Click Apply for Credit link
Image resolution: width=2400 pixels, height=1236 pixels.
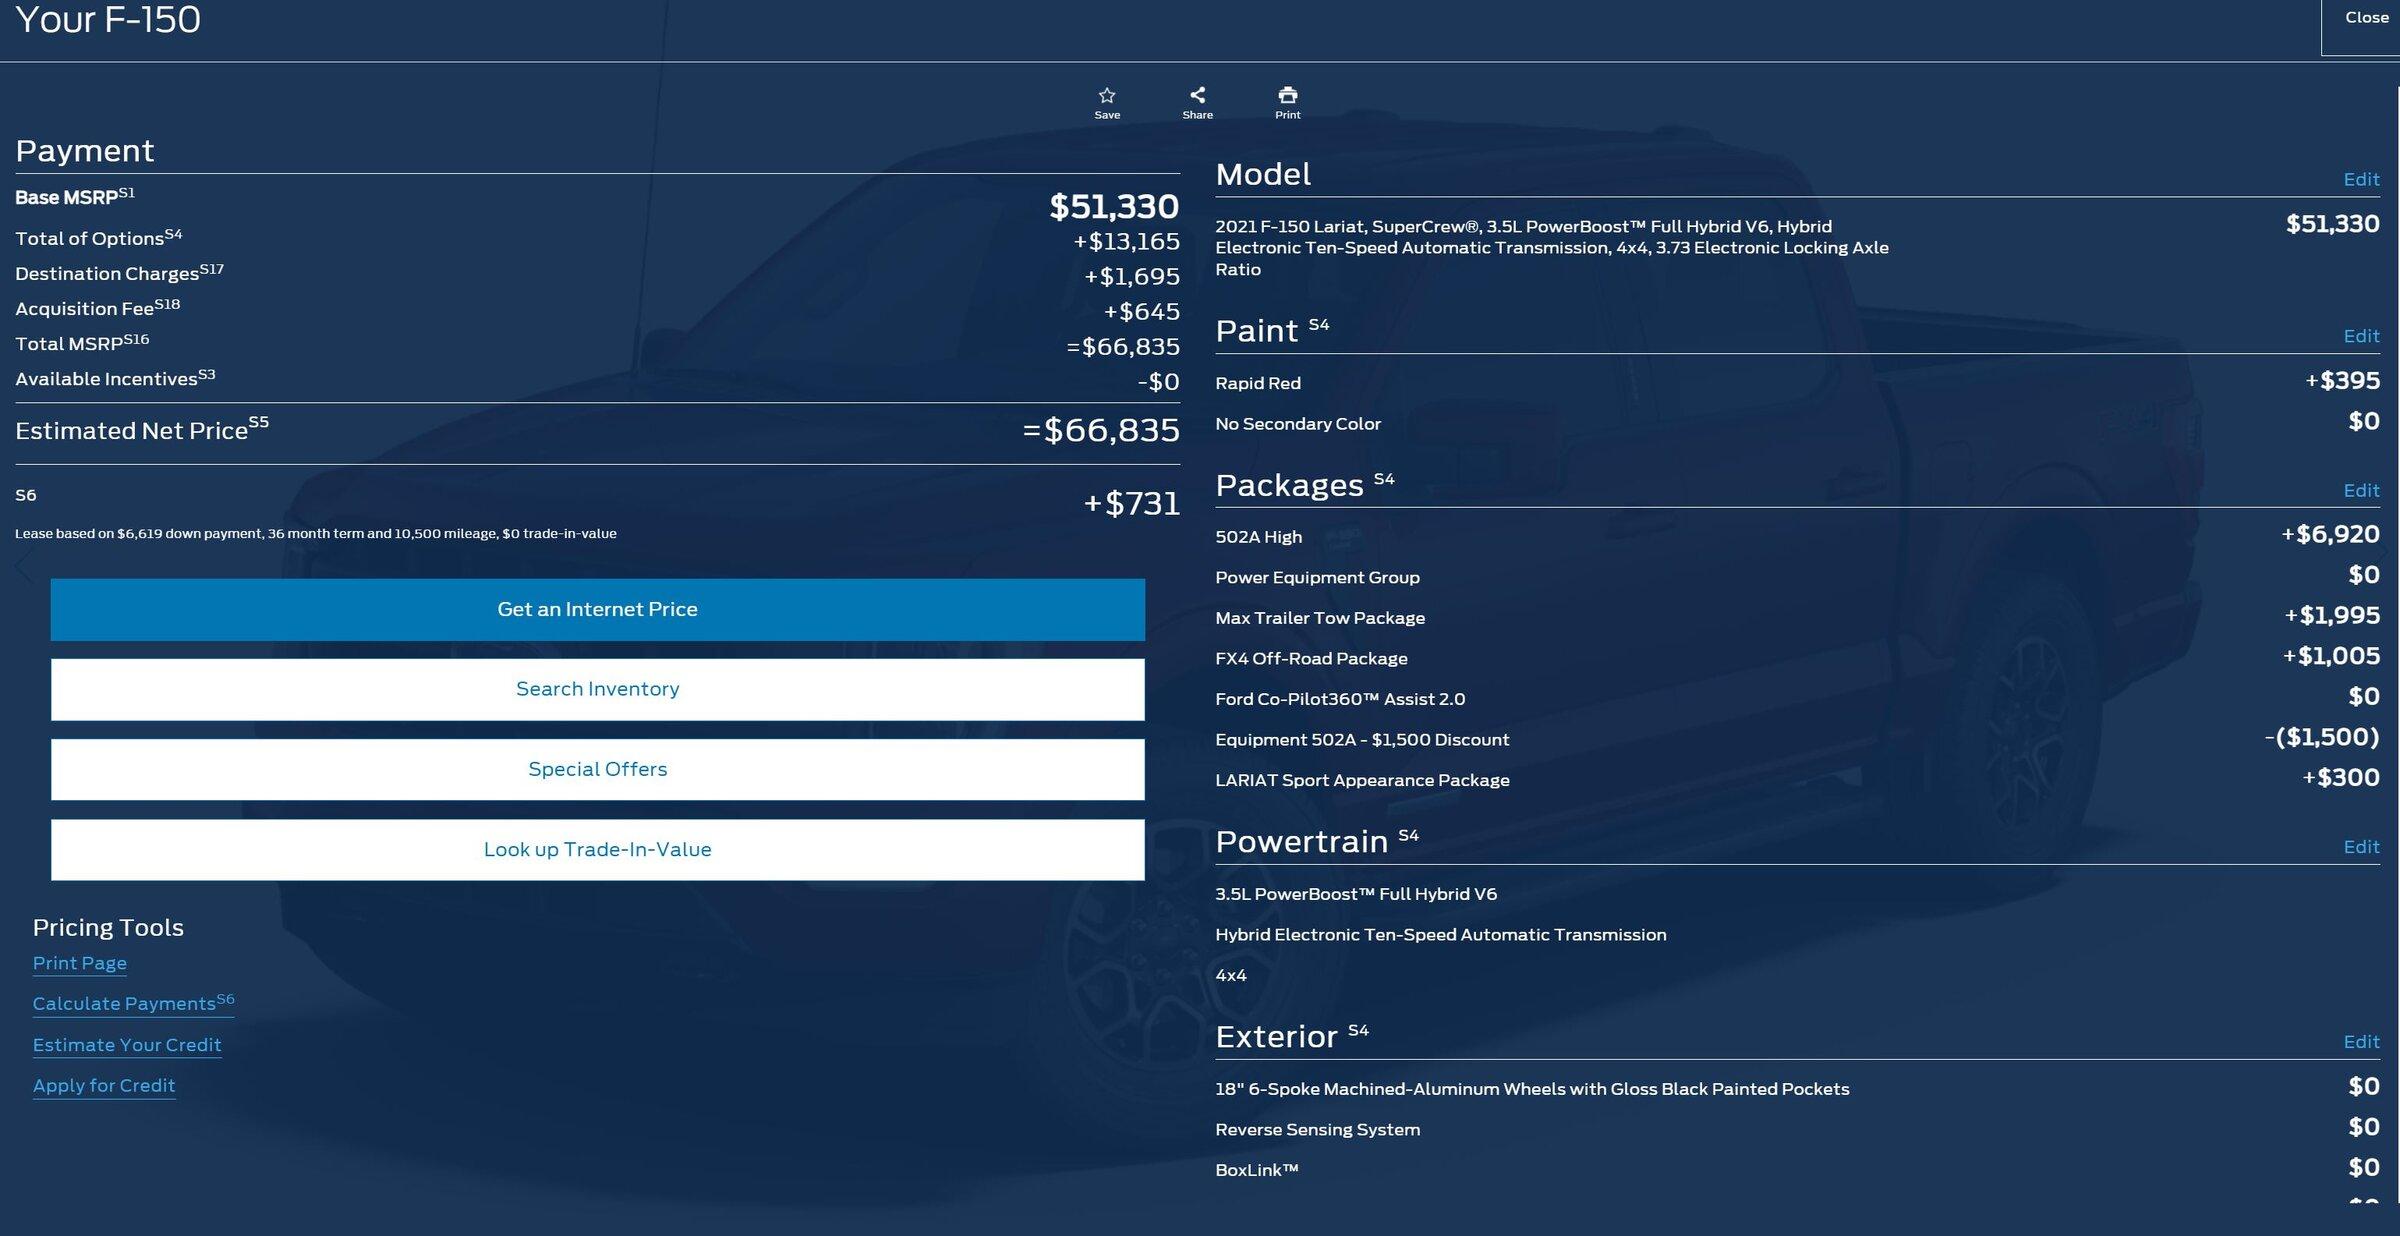(104, 1086)
